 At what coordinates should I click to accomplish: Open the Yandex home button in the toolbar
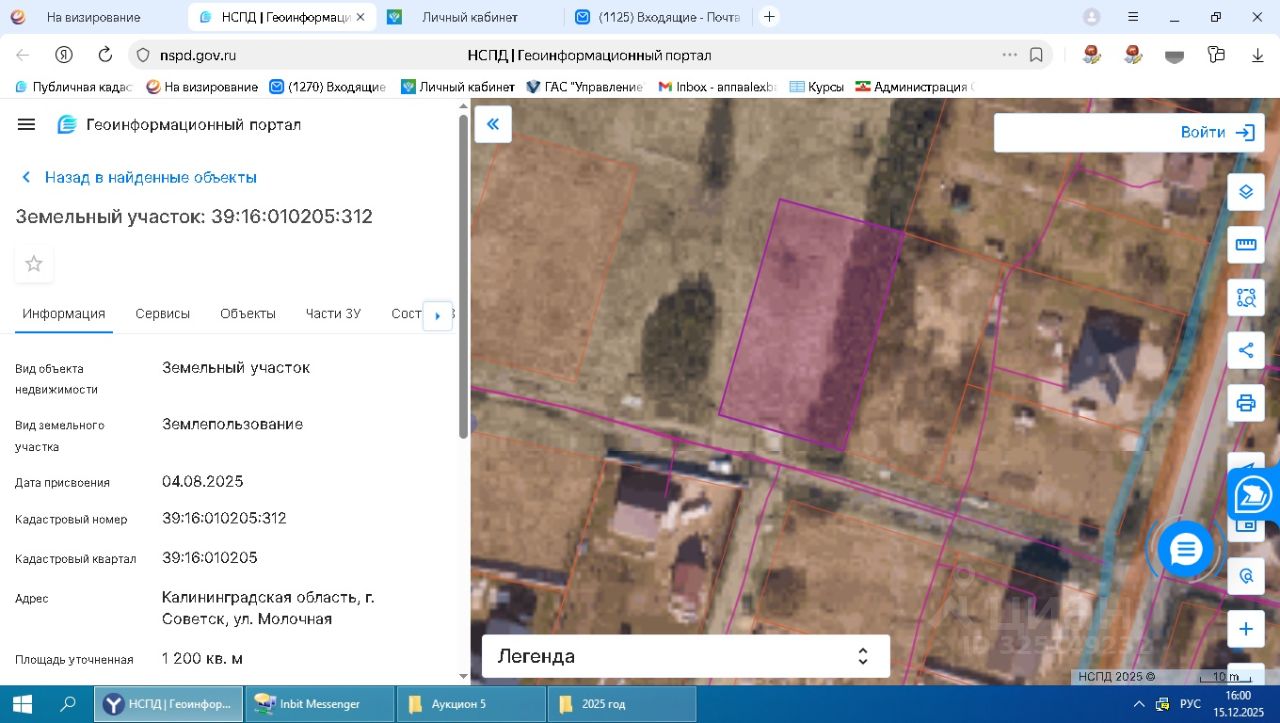click(64, 55)
